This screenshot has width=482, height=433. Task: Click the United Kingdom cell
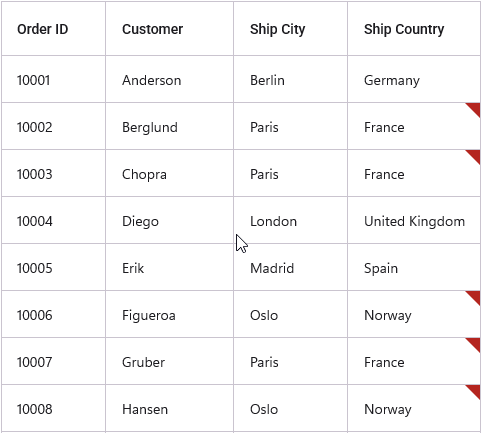click(x=414, y=220)
